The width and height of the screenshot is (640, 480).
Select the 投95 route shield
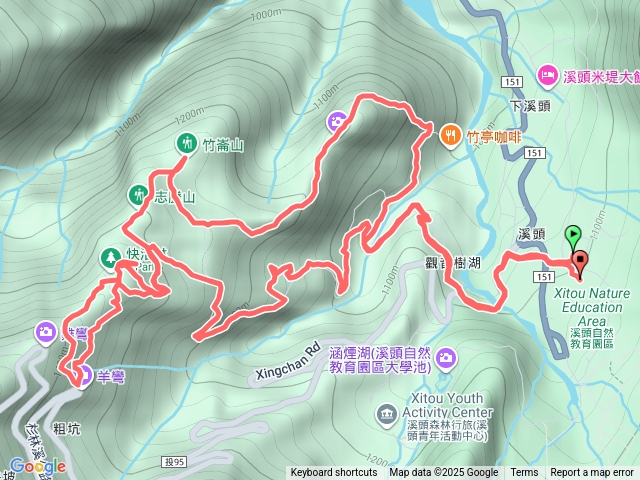[x=175, y=462]
